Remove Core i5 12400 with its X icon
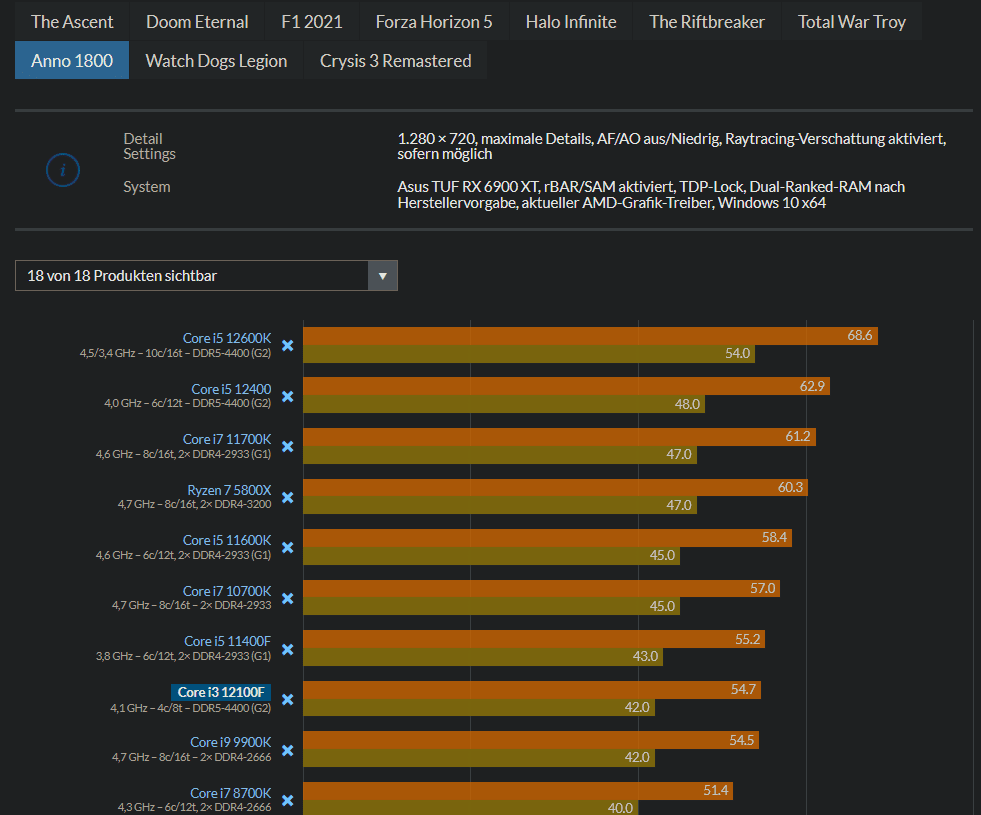The image size is (981, 815). 288,397
